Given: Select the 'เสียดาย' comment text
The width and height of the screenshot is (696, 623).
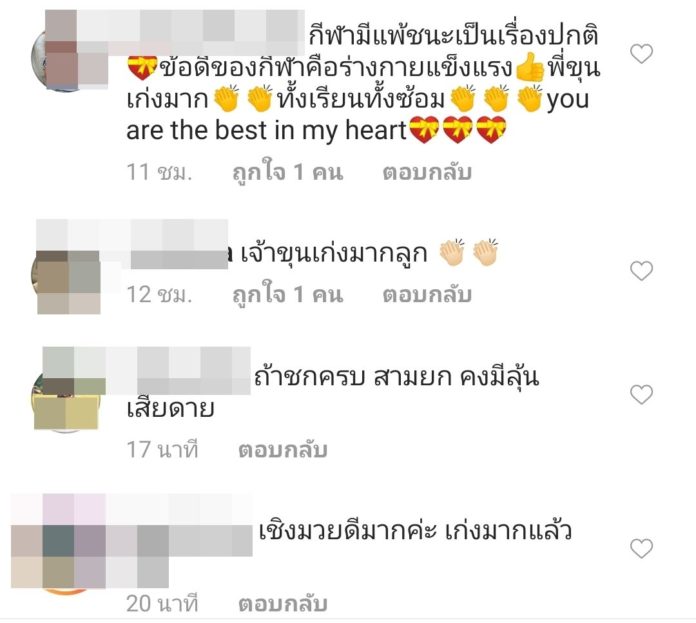Looking at the screenshot, I should pos(170,409).
